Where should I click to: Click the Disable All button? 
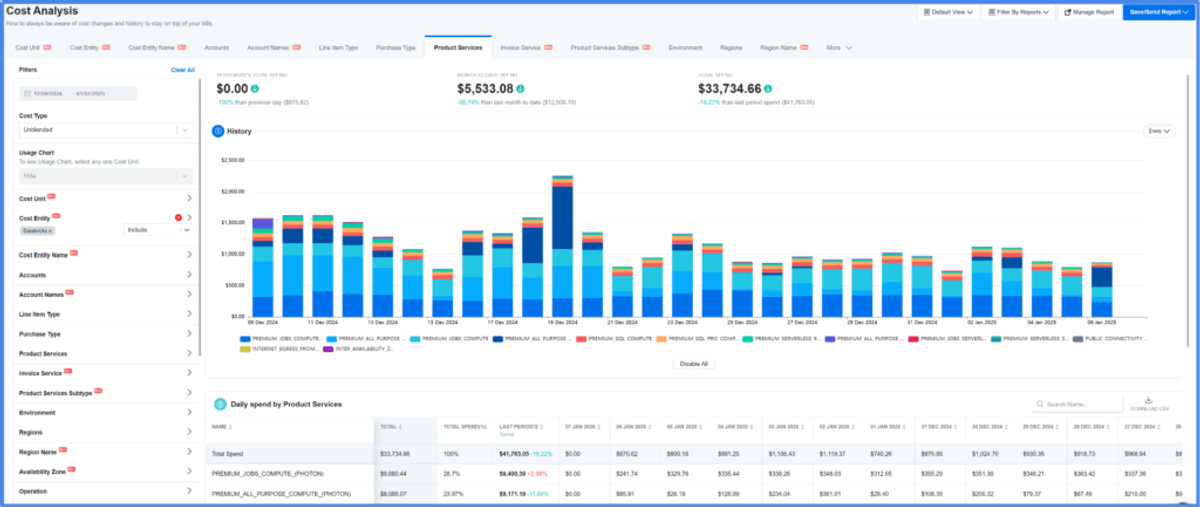693,364
